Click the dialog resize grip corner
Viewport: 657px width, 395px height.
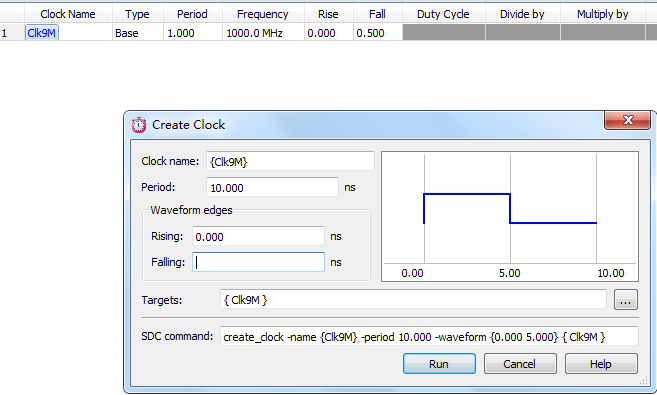coord(644,380)
